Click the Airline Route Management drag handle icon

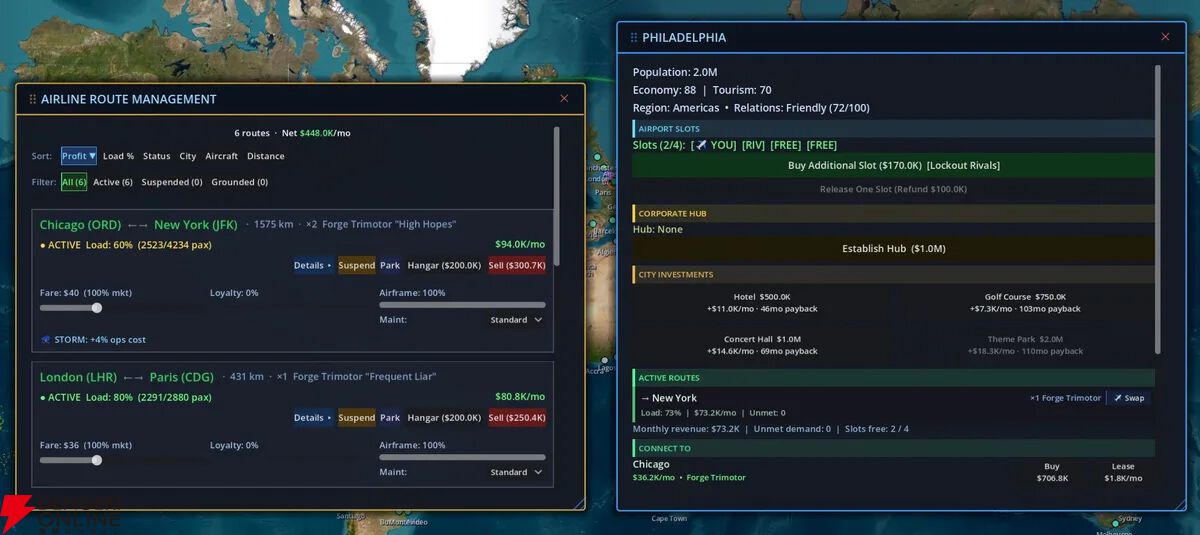tap(33, 99)
